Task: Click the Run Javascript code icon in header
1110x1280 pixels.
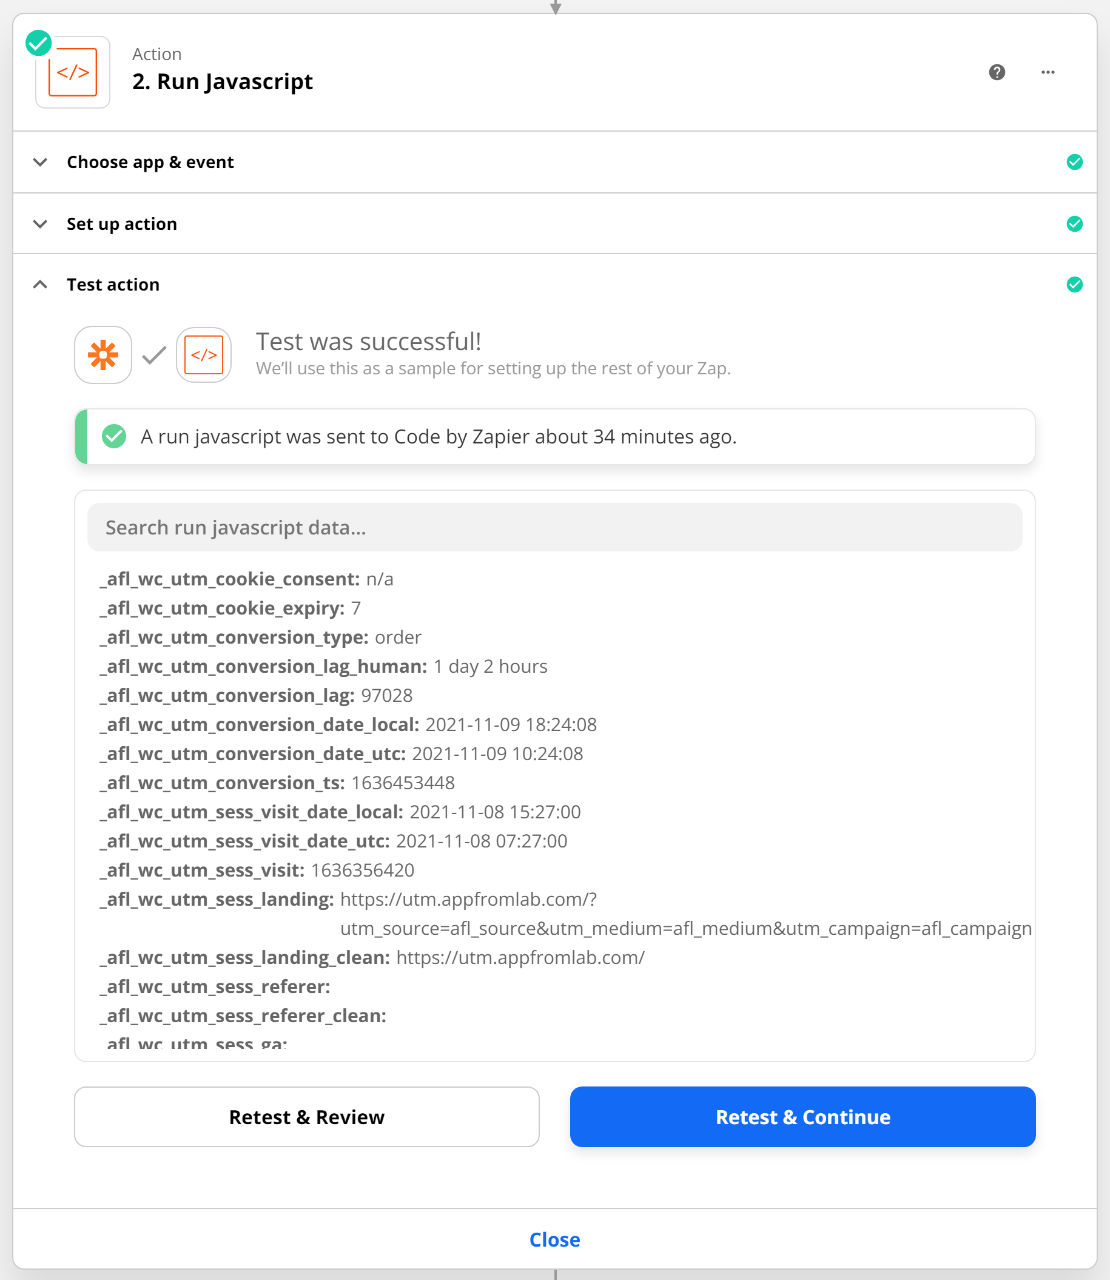Action: [73, 73]
